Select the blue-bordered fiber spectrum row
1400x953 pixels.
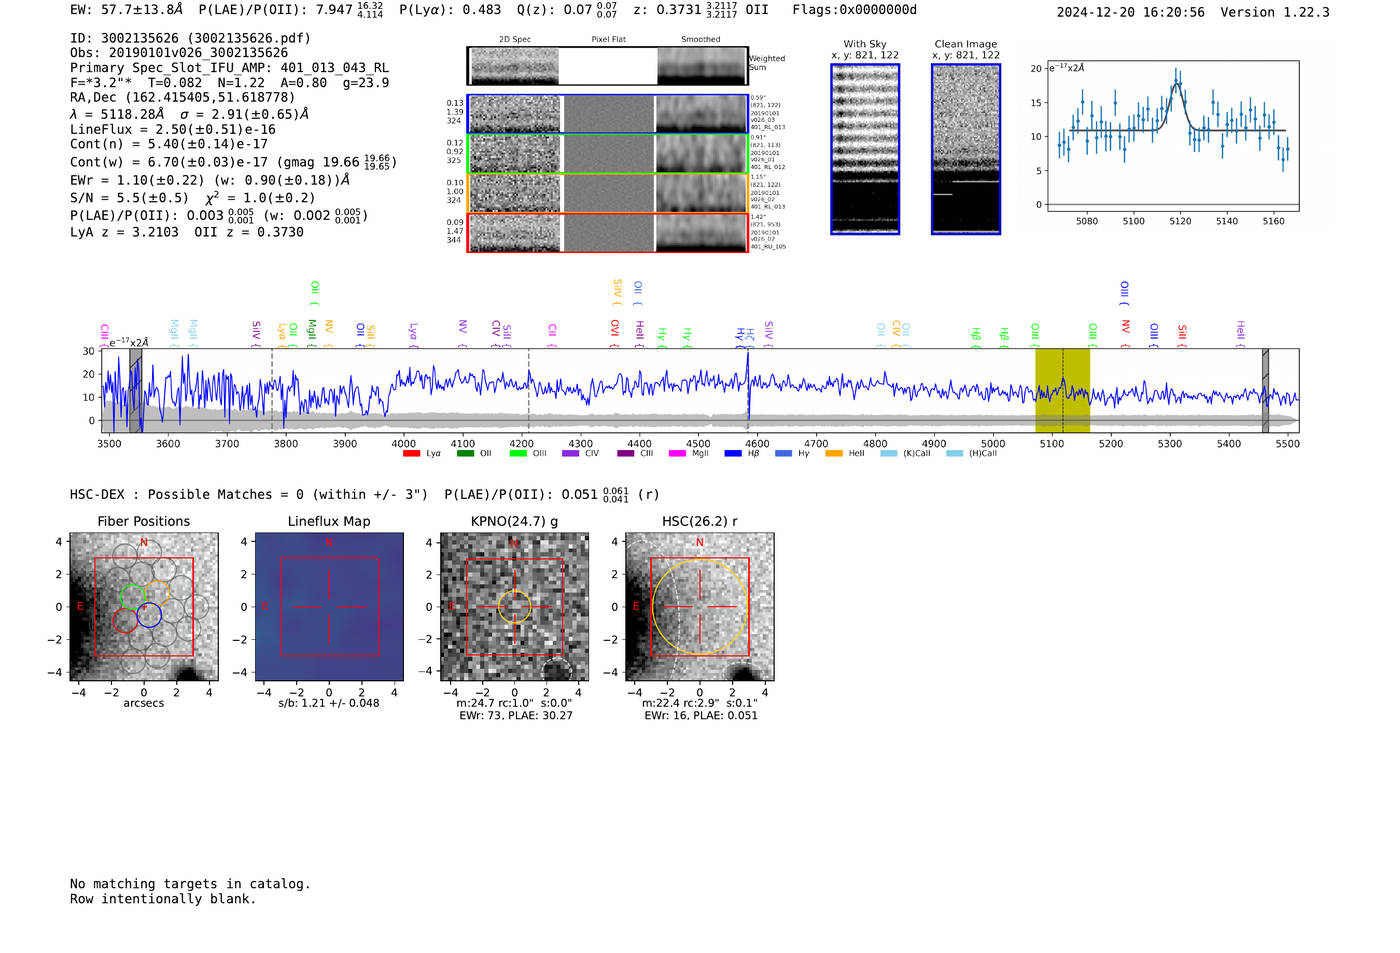pos(607,114)
